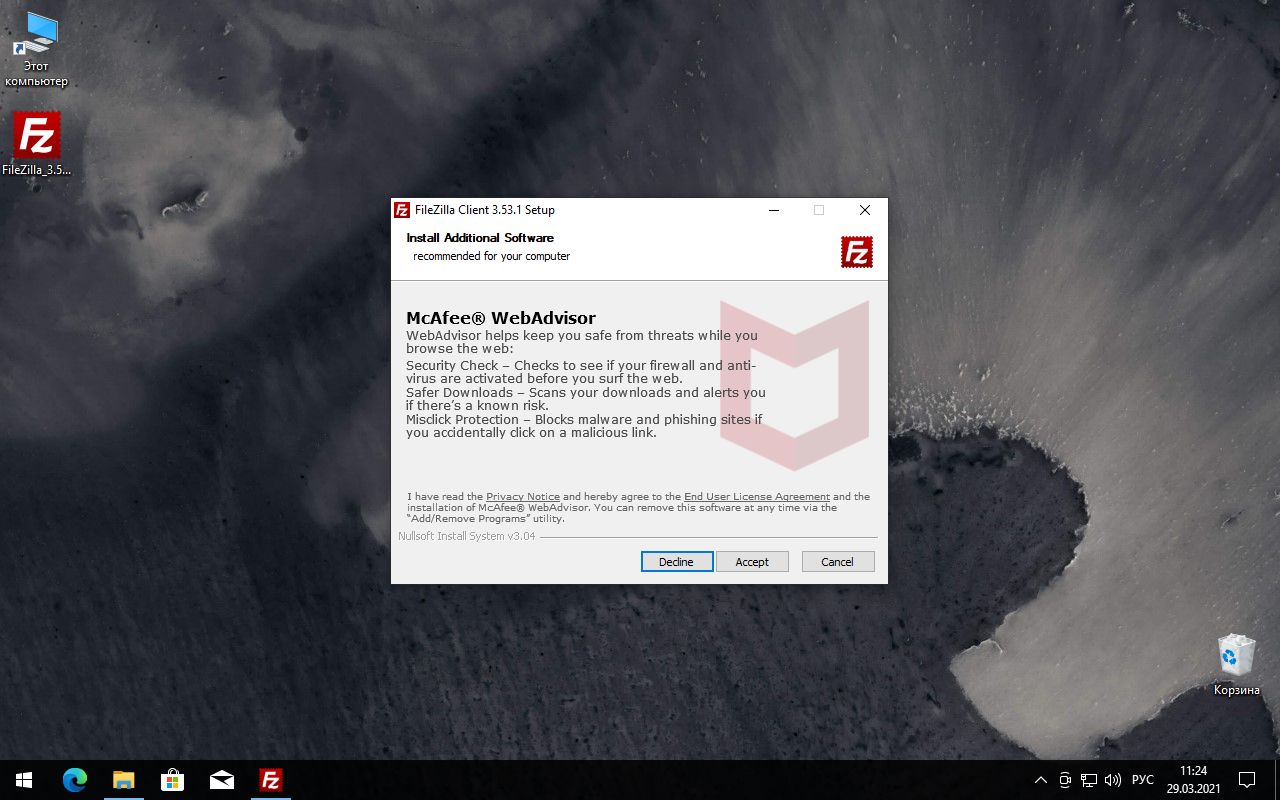Open the network status tray icon

point(1089,780)
